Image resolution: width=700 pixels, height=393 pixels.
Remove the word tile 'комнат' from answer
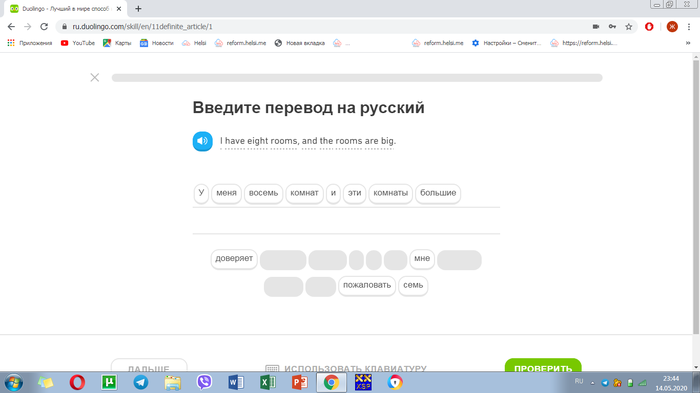tap(304, 193)
